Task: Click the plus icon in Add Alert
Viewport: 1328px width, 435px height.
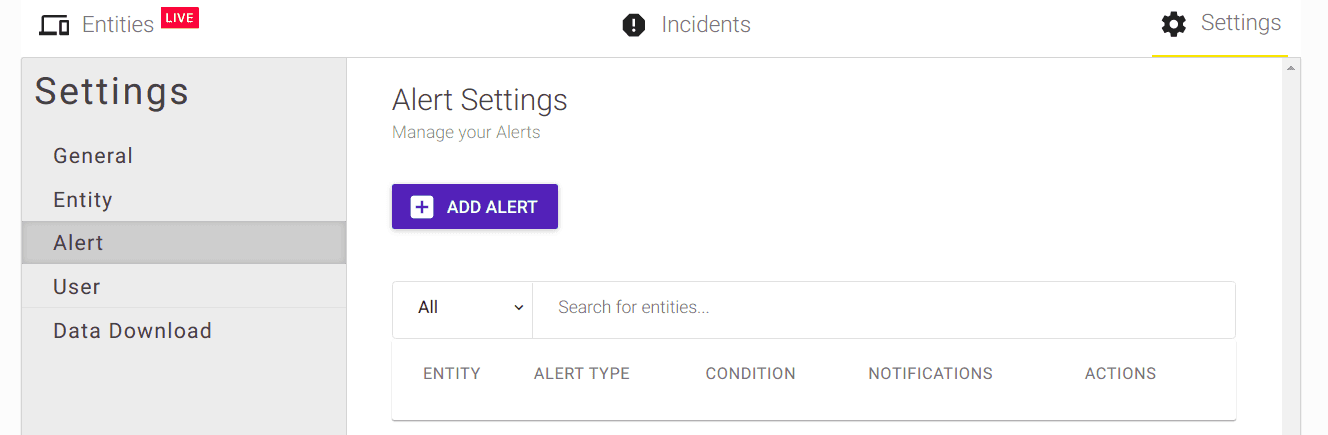Action: tap(422, 207)
